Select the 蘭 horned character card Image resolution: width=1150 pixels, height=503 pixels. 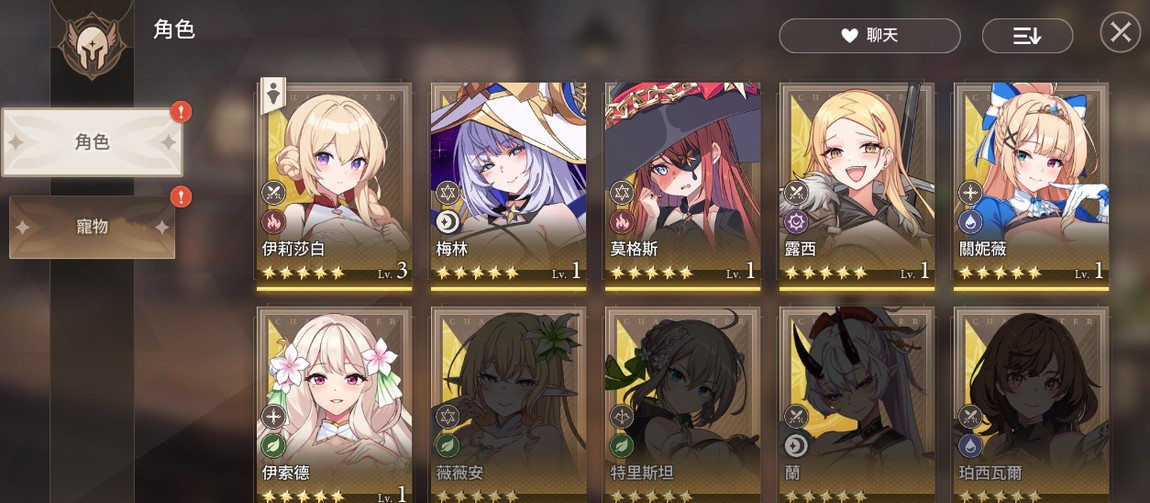point(857,405)
